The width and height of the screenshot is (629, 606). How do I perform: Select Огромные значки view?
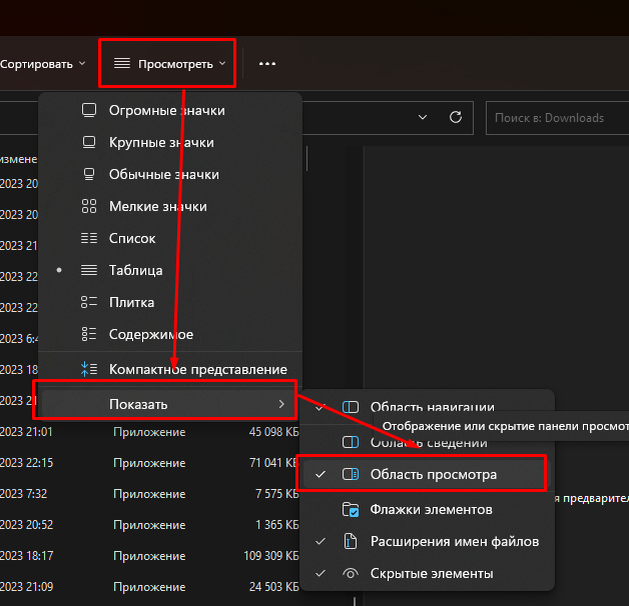pos(170,110)
